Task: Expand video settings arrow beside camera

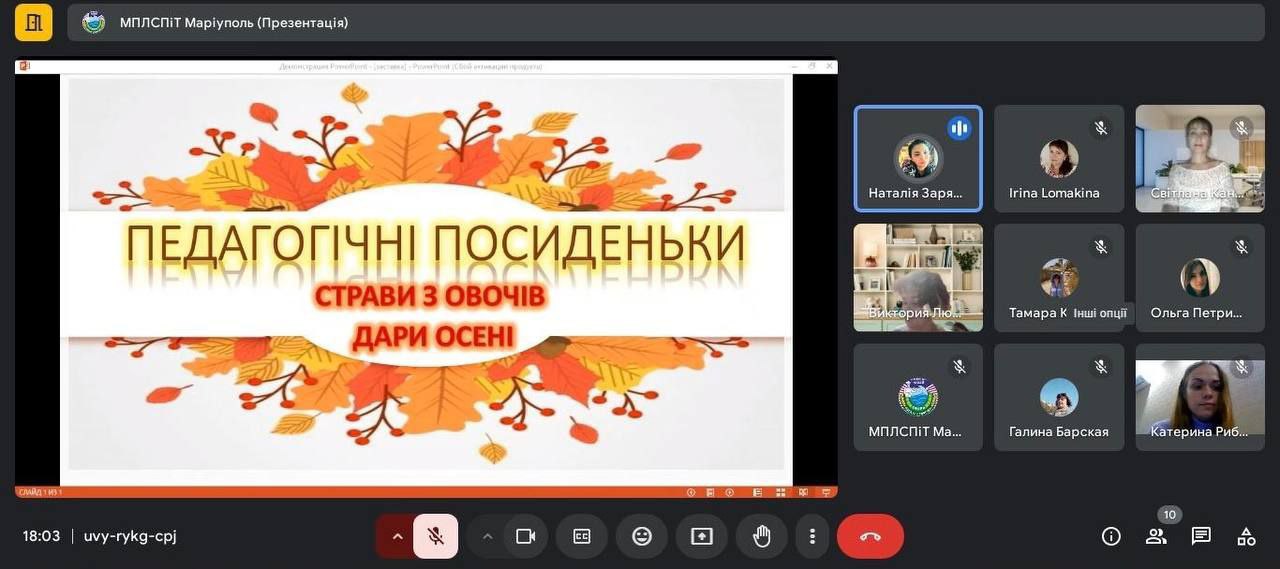Action: coord(487,536)
